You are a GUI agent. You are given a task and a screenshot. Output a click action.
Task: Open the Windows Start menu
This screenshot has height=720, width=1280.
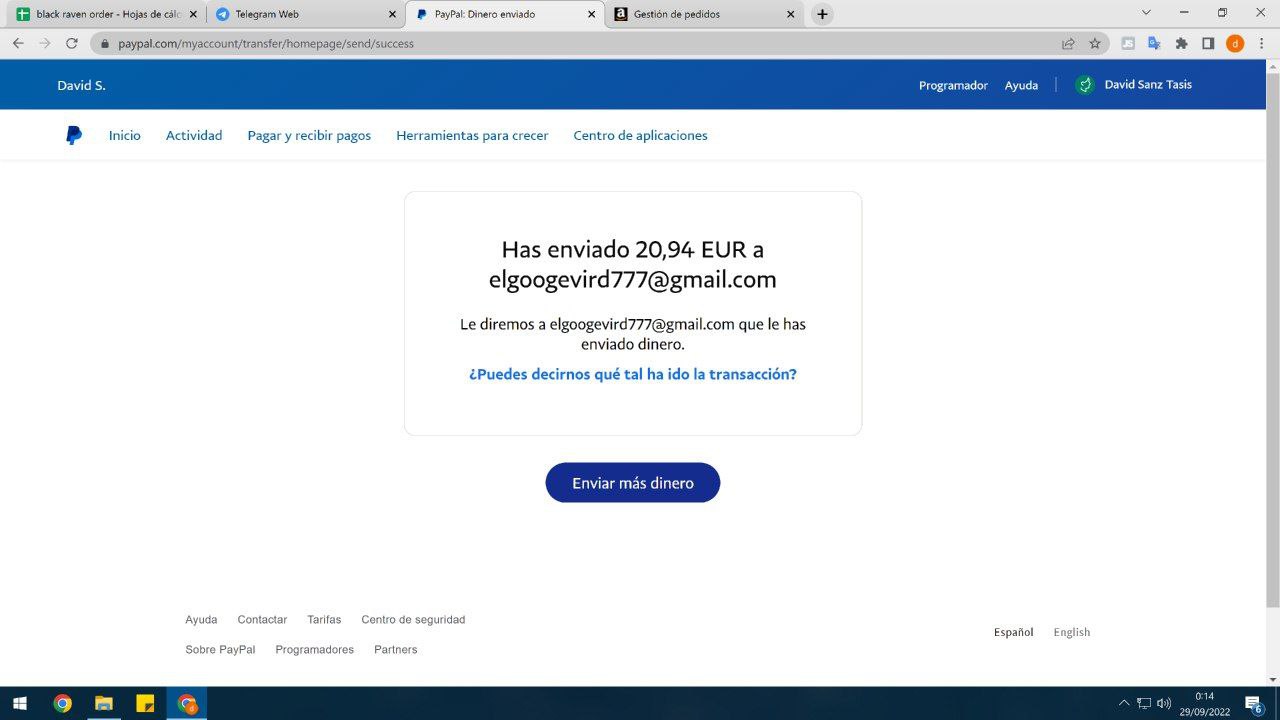19,703
